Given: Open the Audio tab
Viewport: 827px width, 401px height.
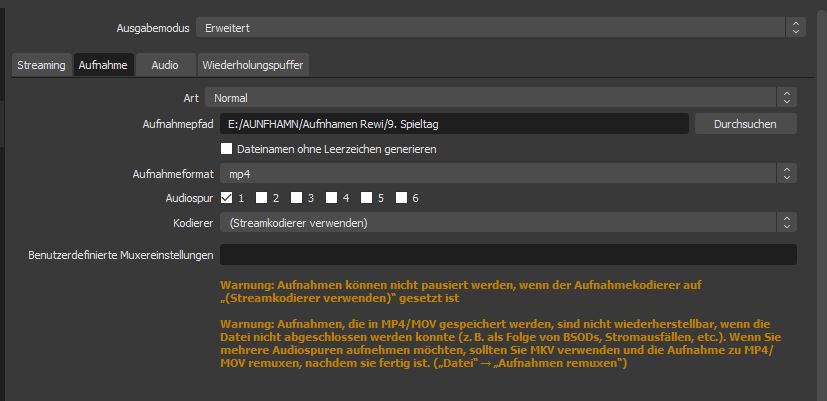Looking at the screenshot, I should (x=165, y=65).
